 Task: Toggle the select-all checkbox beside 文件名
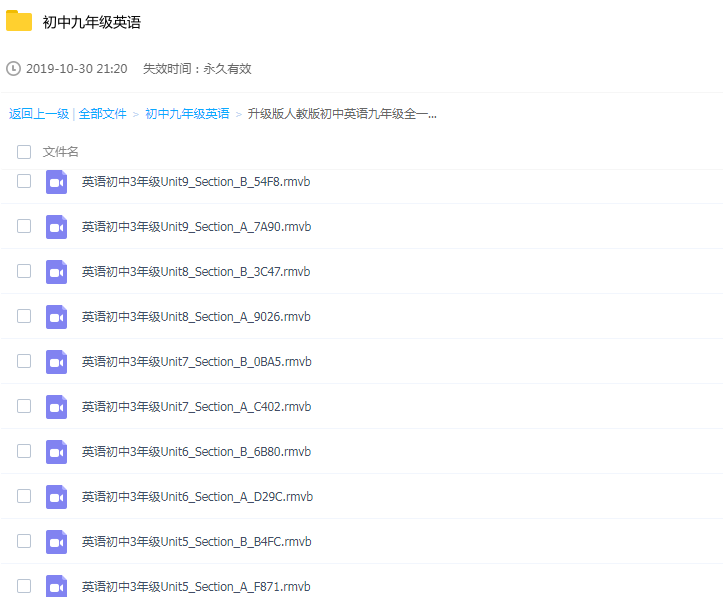(24, 152)
